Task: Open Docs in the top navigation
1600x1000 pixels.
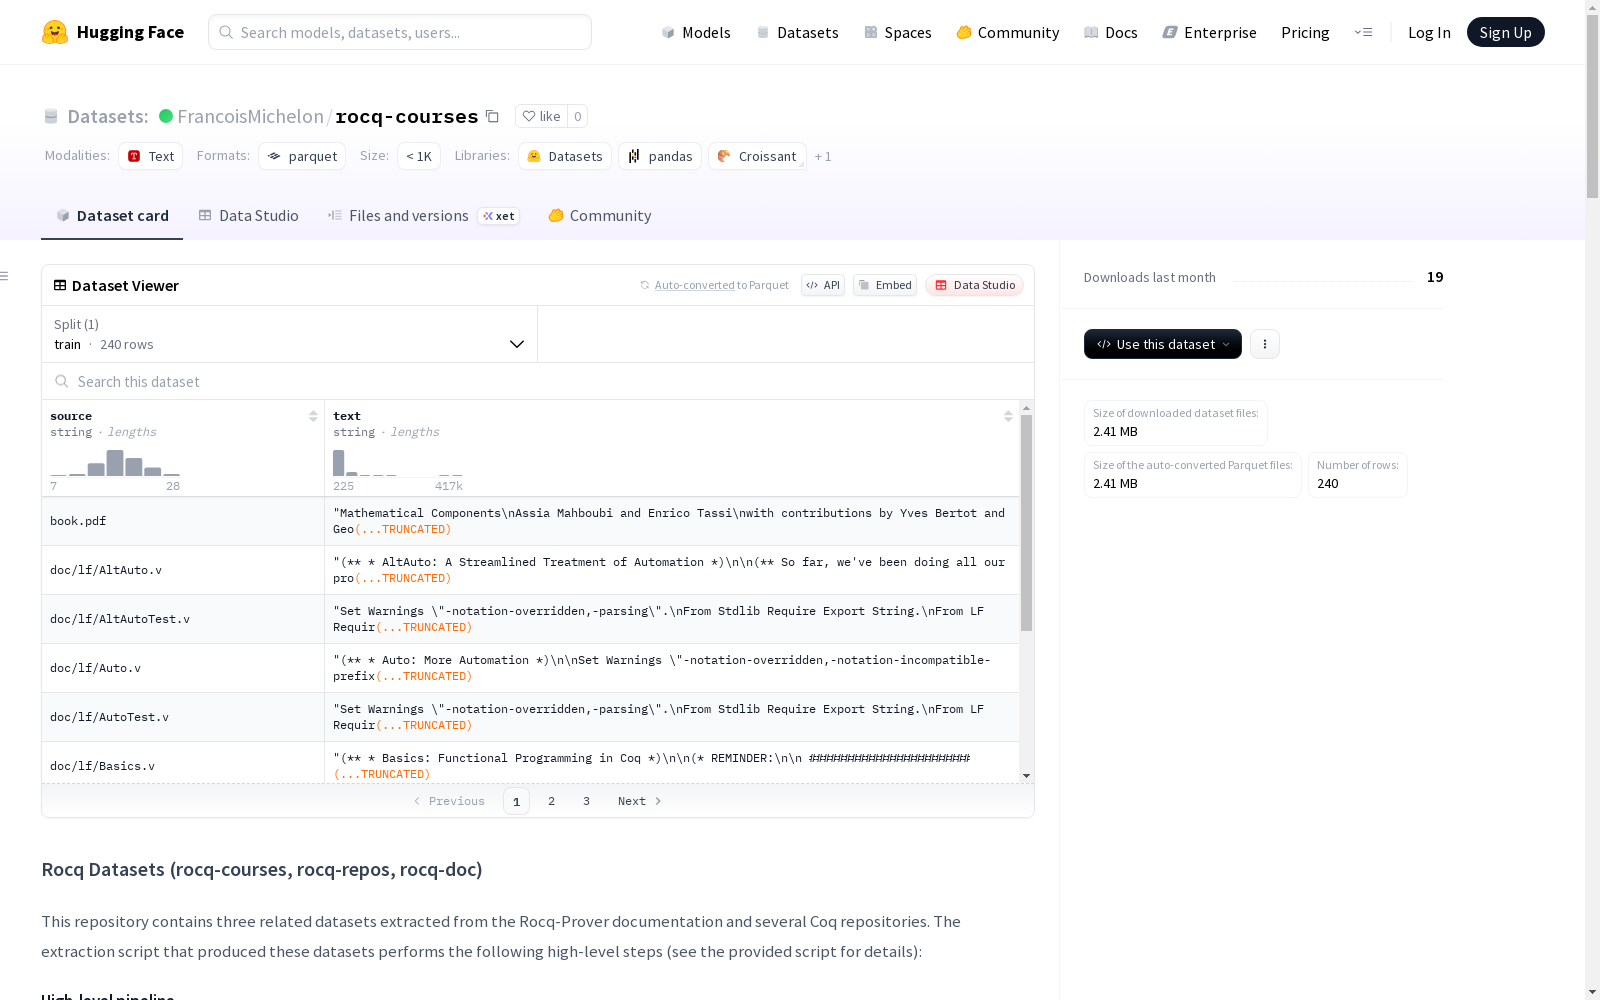Action: coord(1111,32)
